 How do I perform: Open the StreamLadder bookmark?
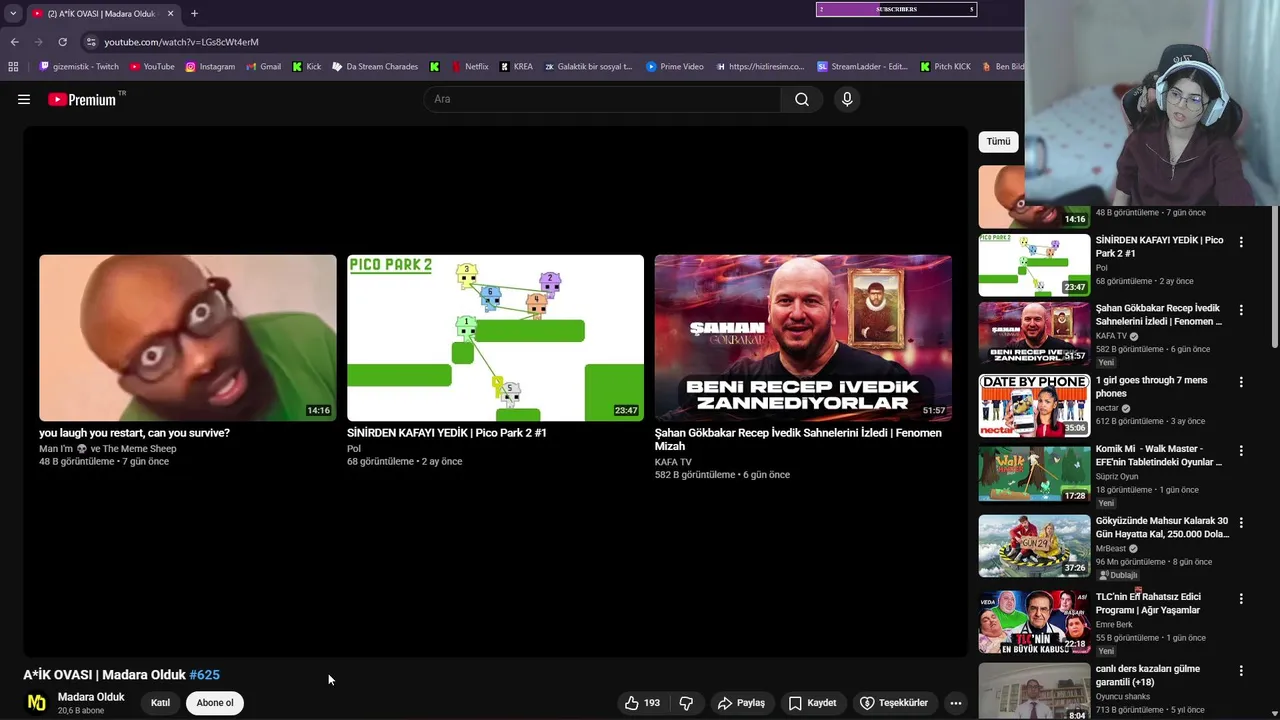(862, 67)
